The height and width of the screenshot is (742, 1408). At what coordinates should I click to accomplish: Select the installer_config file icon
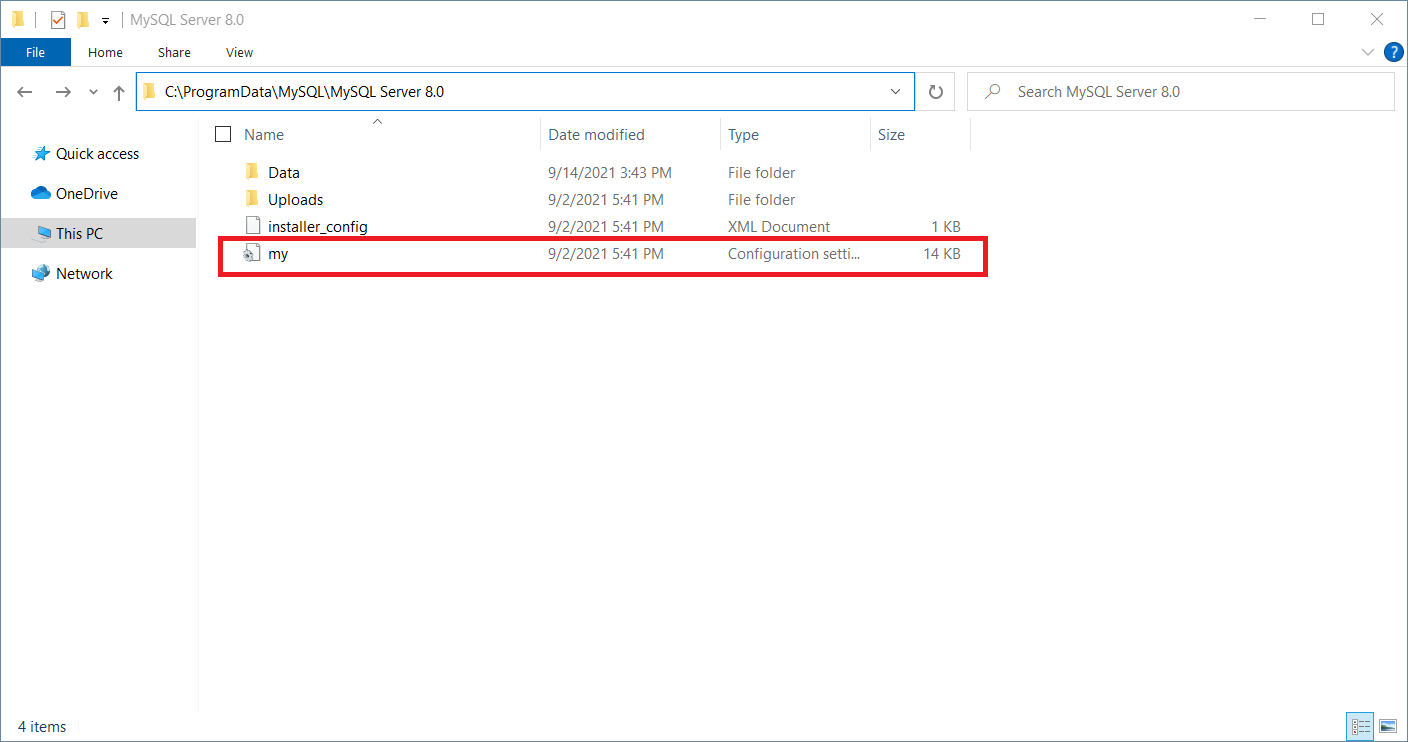(252, 226)
